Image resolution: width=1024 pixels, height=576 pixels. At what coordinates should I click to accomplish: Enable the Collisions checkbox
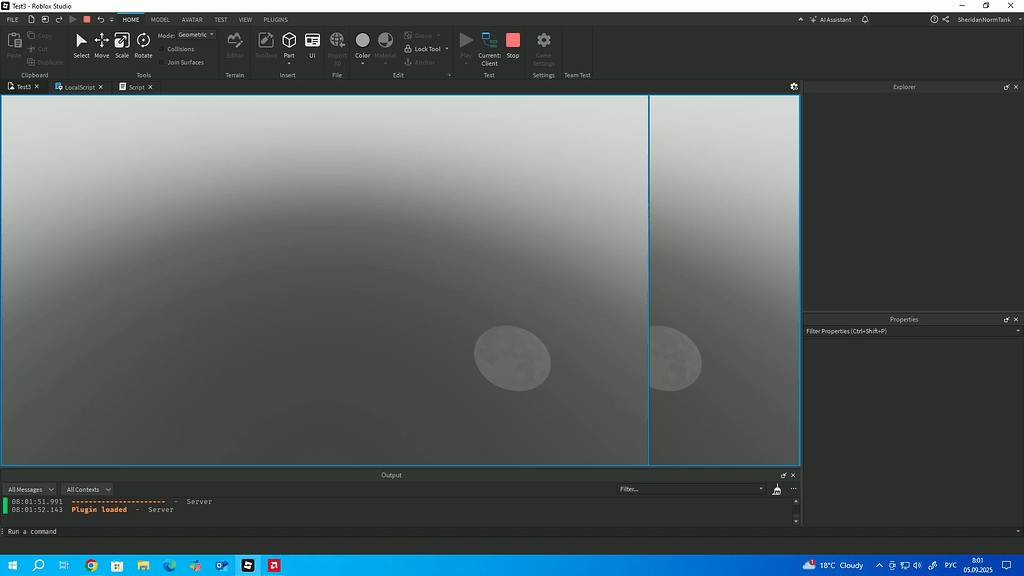point(162,49)
